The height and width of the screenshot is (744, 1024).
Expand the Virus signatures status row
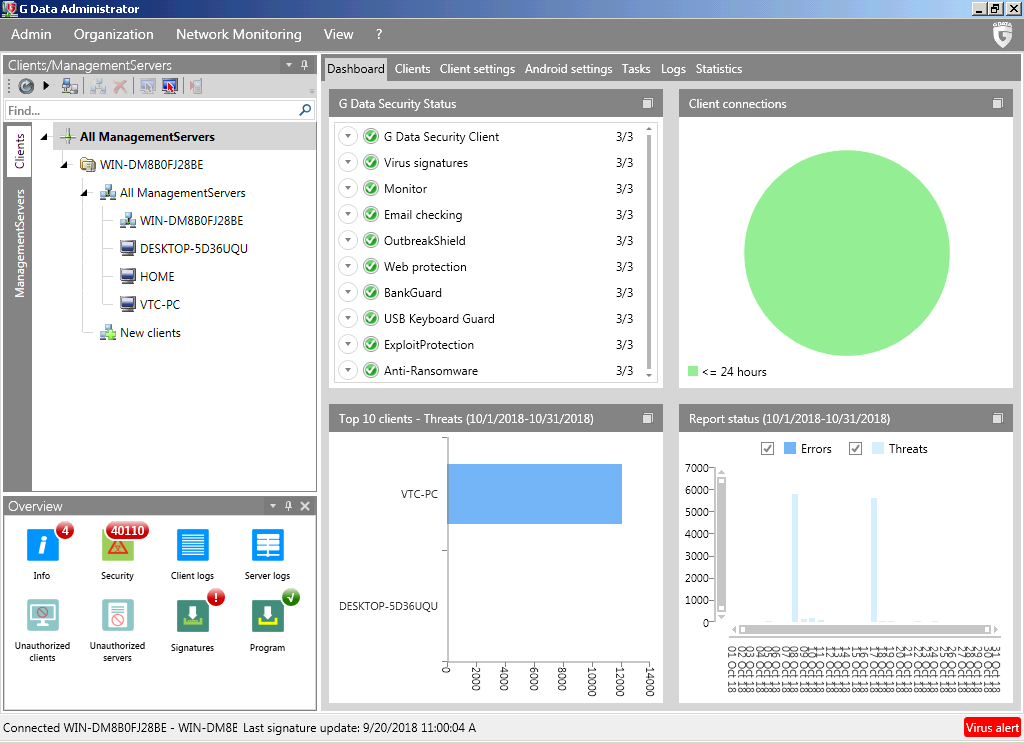(348, 163)
